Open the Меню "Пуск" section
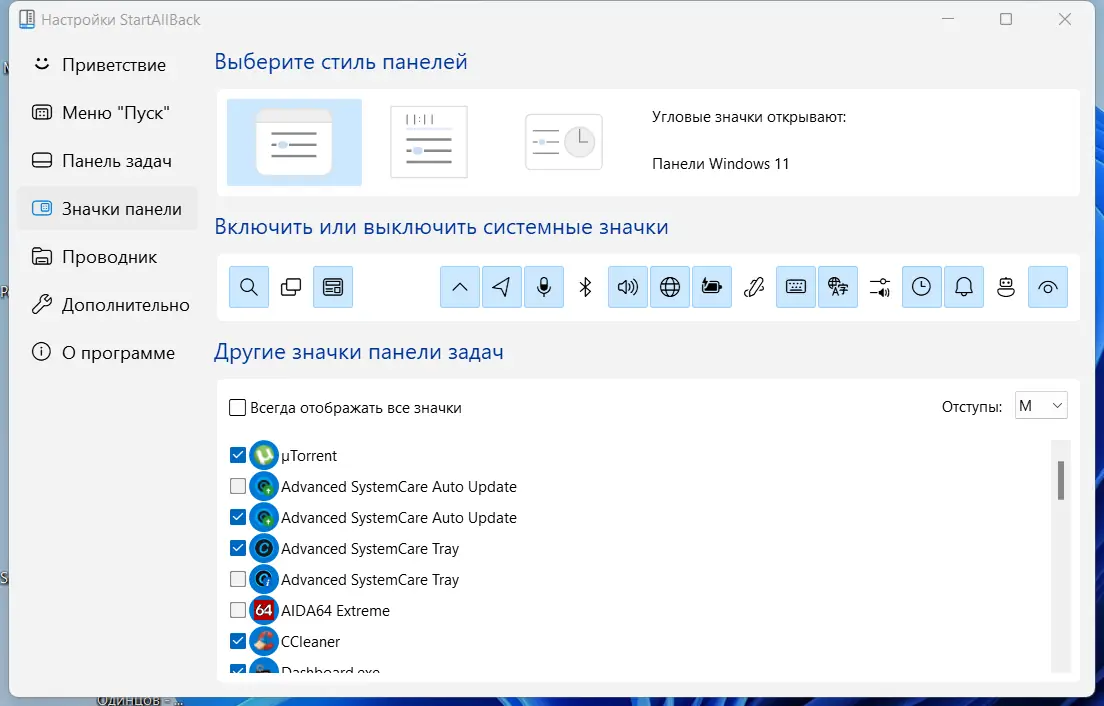 point(107,113)
